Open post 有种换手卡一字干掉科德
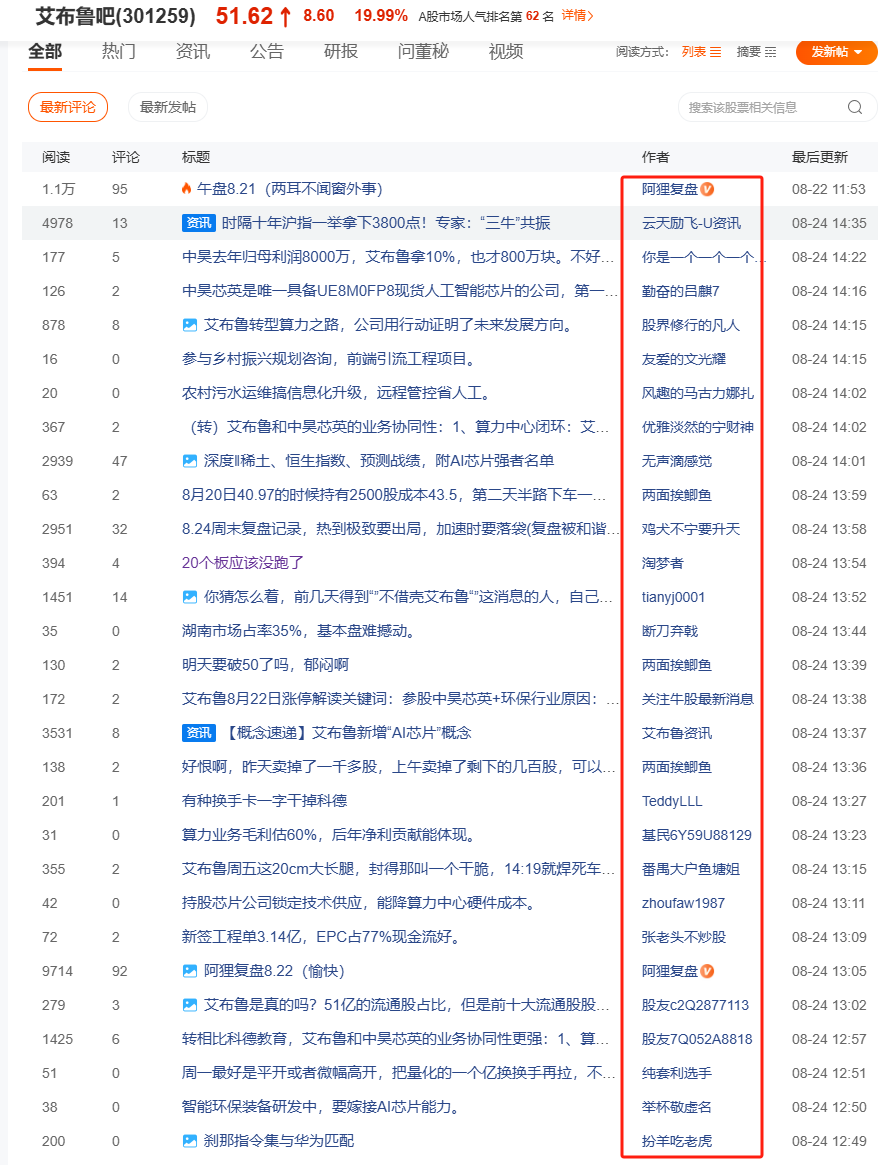 tap(264, 801)
